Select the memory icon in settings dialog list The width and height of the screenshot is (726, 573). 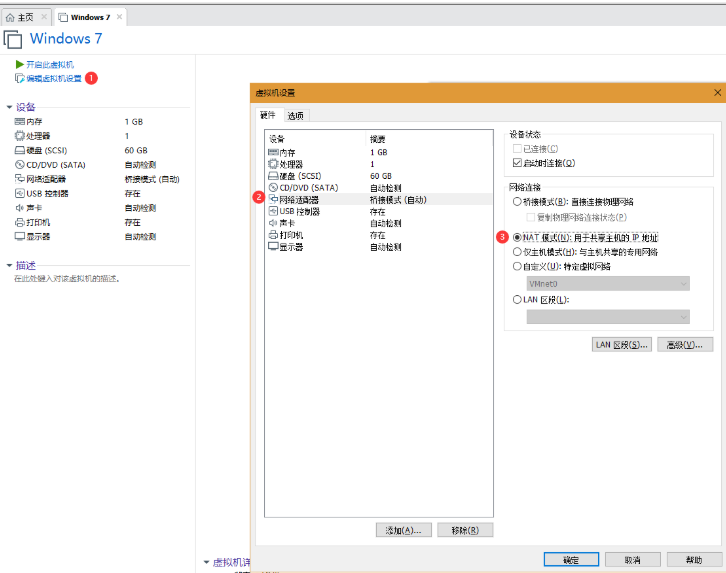273,152
